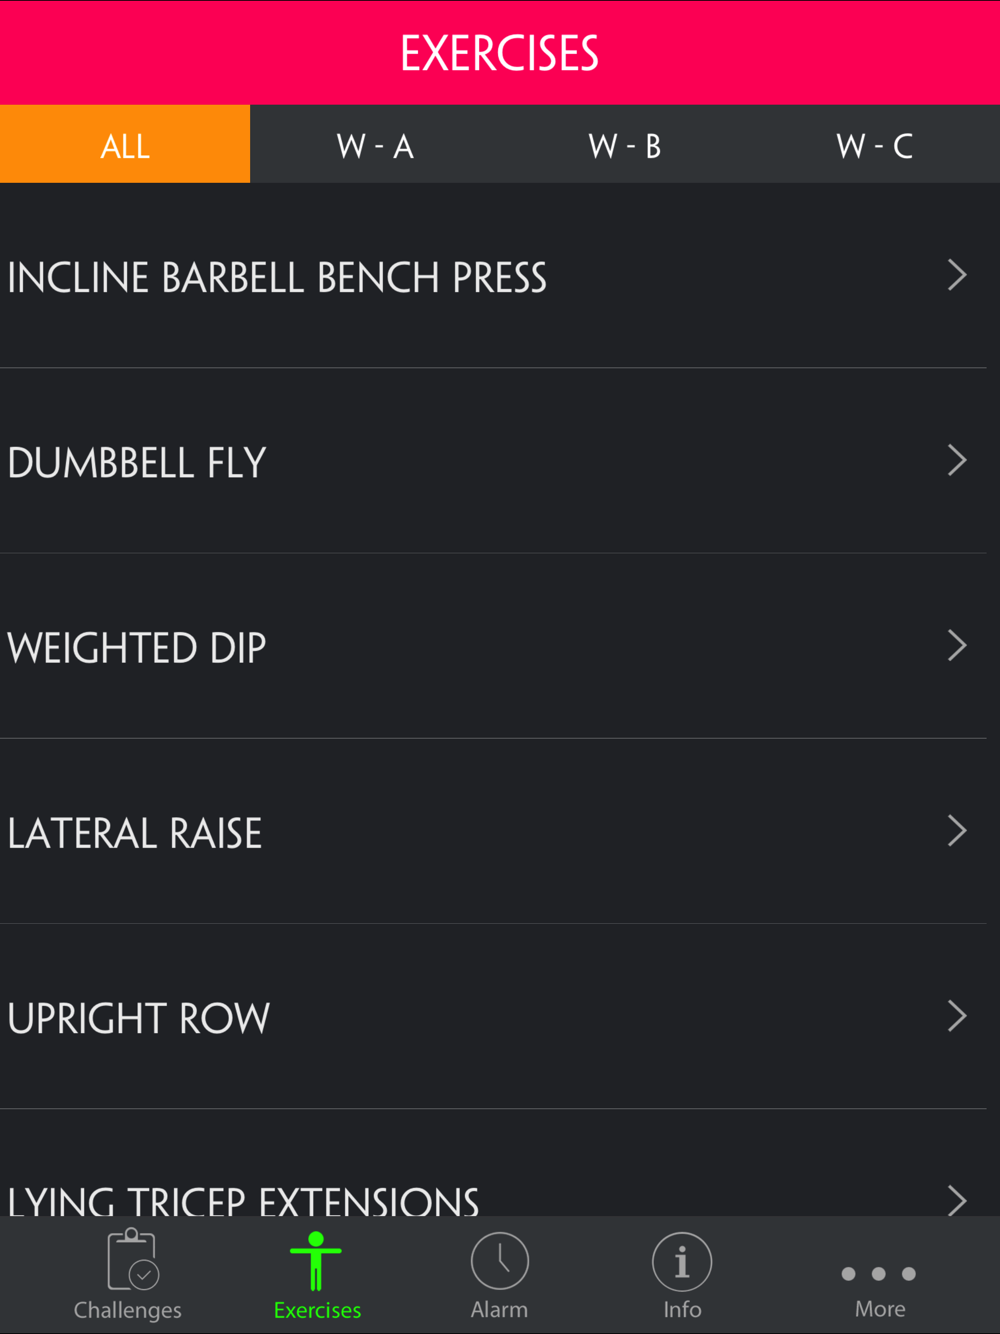Tap the Lateral Raise chevron arrow
The height and width of the screenshot is (1334, 1000).
coord(957,830)
